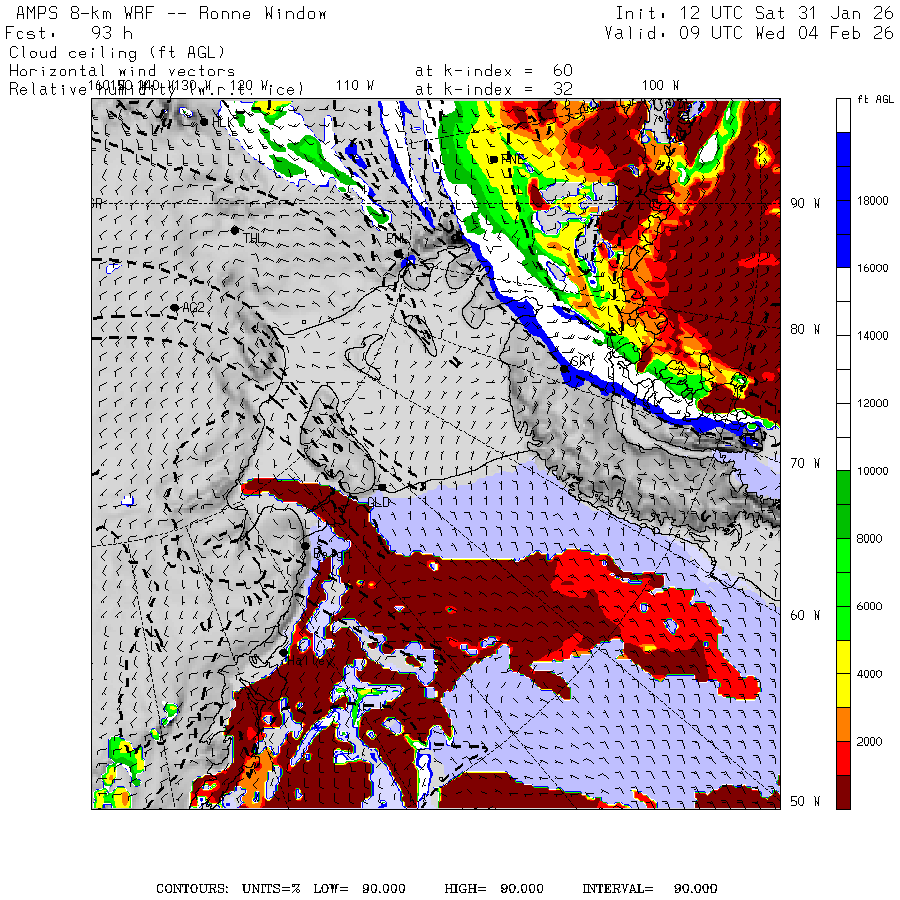
Task: Click the 2000 colorbar value
Action: tap(869, 742)
